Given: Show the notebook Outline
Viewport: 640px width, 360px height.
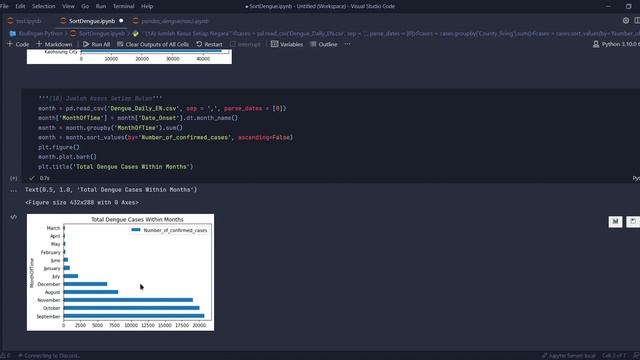Looking at the screenshot, I should click(x=324, y=44).
